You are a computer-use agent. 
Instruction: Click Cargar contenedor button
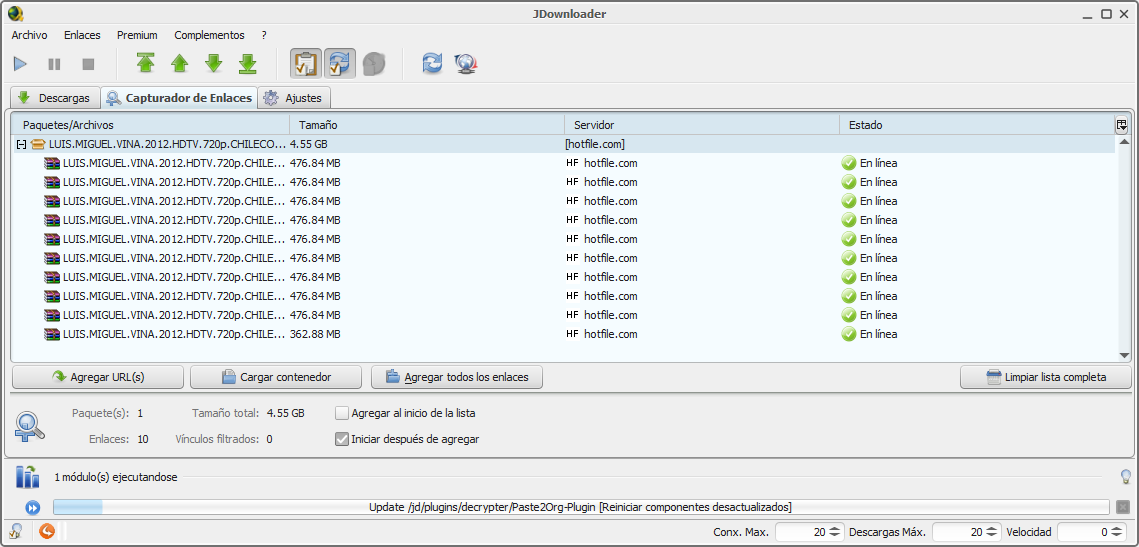pyautogui.click(x=276, y=377)
